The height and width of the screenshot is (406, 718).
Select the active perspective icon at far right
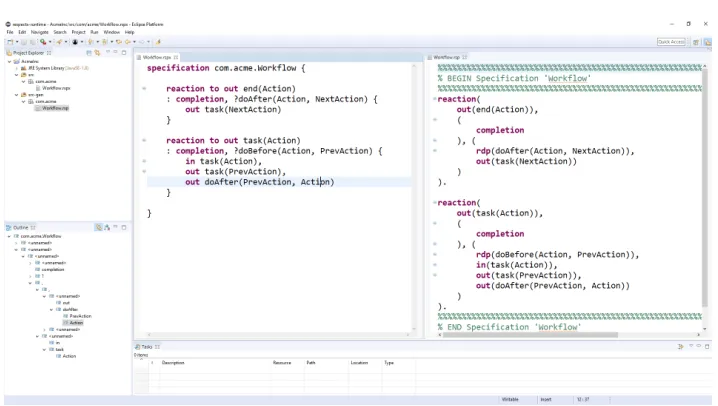707,42
